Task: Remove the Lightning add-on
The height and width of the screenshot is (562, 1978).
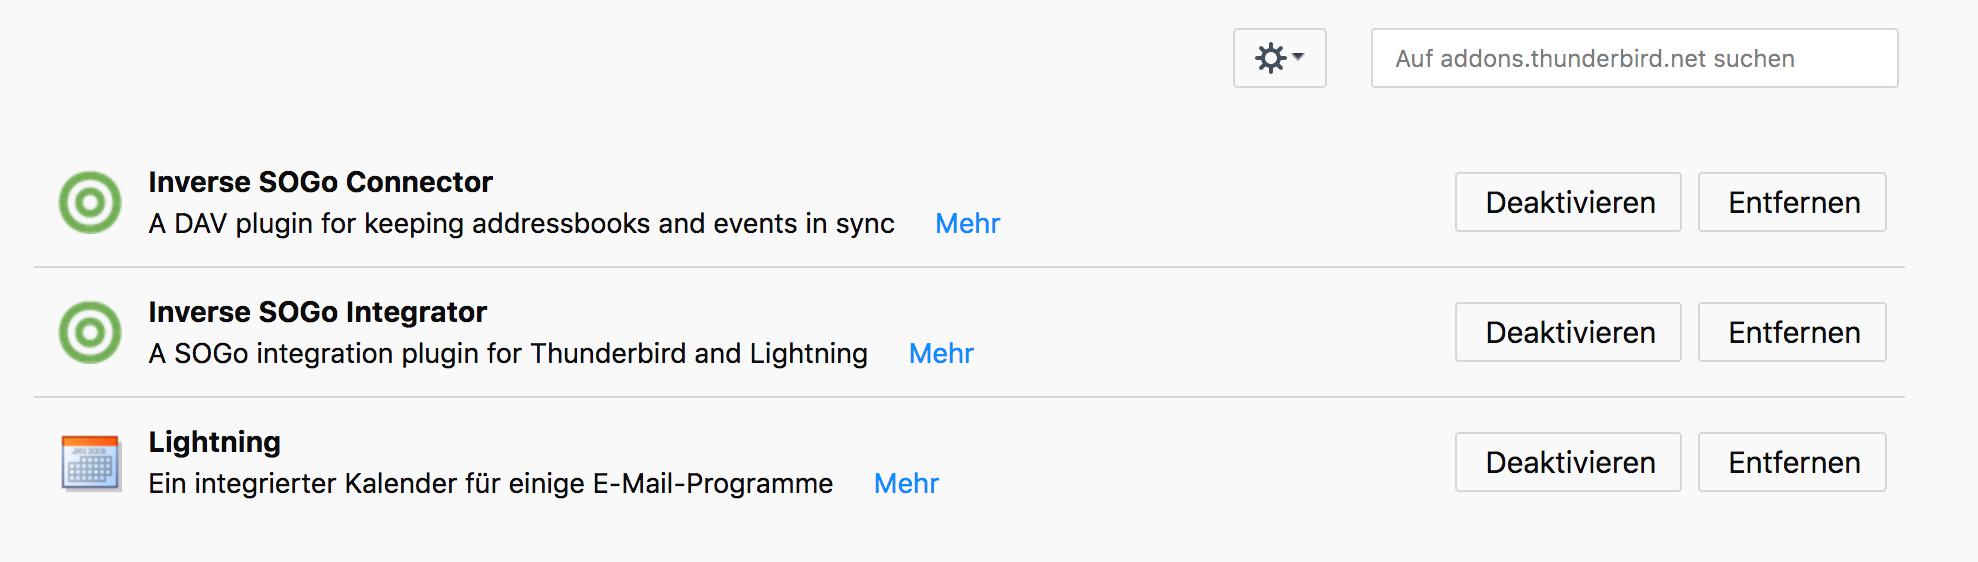Action: tap(1792, 462)
